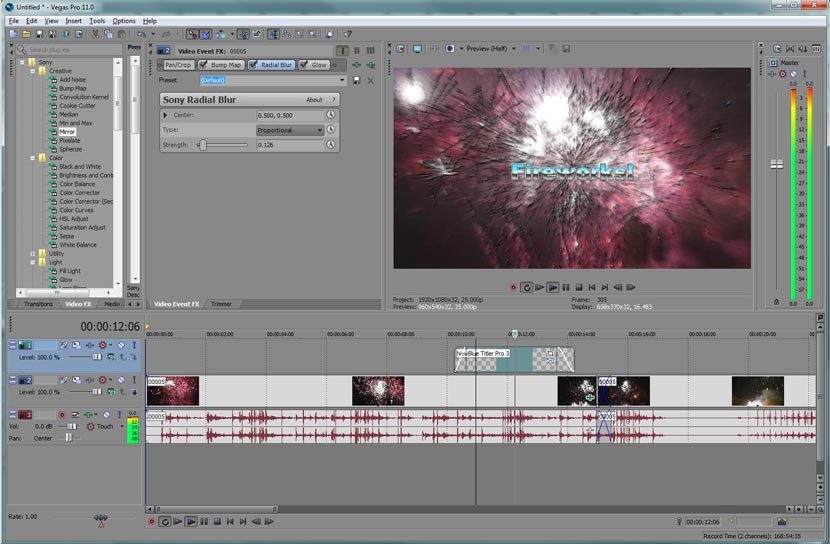Toggle Loop Playback under video preview
The height and width of the screenshot is (544, 830).
(x=526, y=287)
